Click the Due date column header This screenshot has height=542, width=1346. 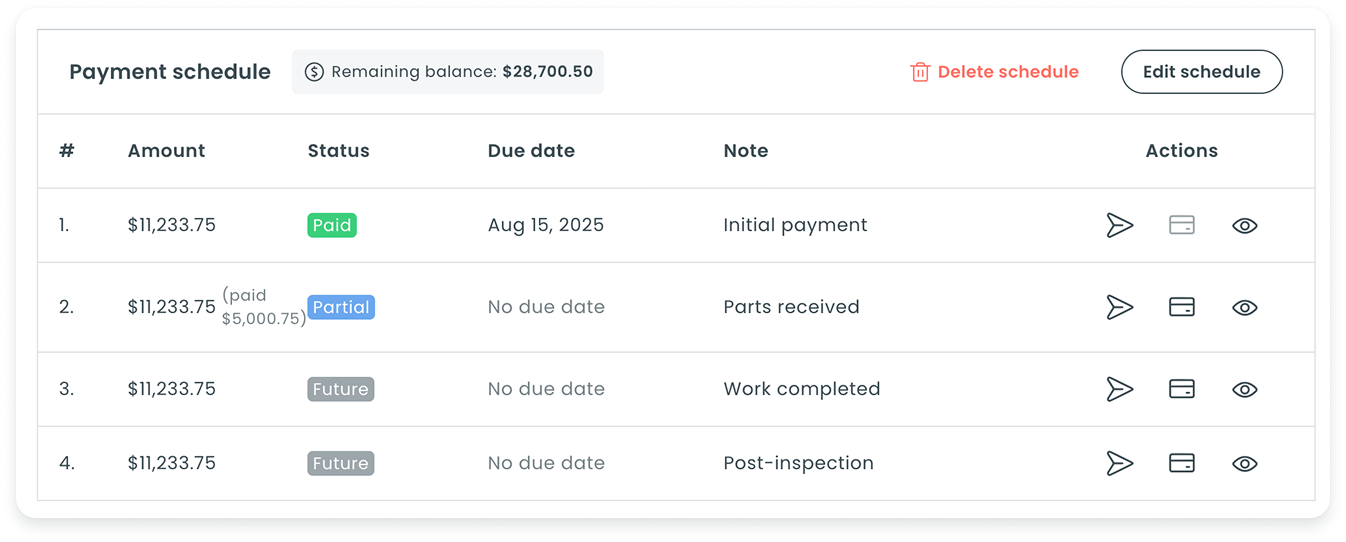pos(531,151)
